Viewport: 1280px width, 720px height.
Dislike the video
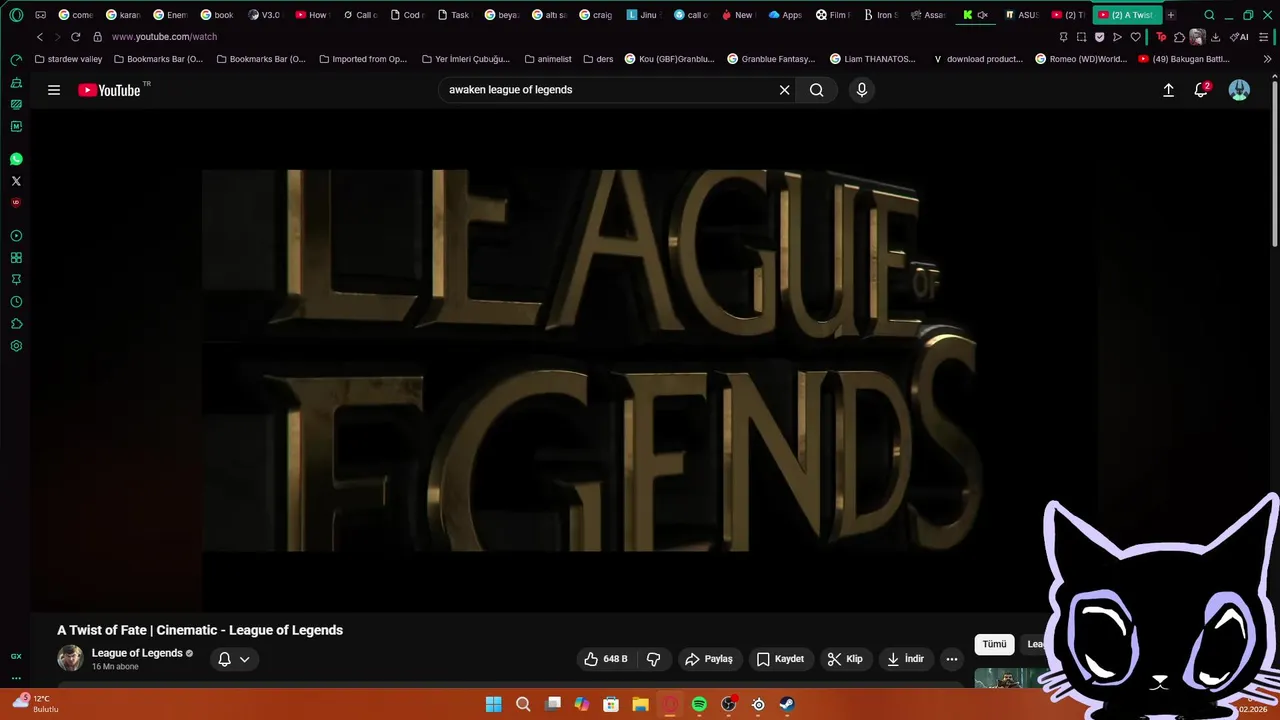point(654,659)
